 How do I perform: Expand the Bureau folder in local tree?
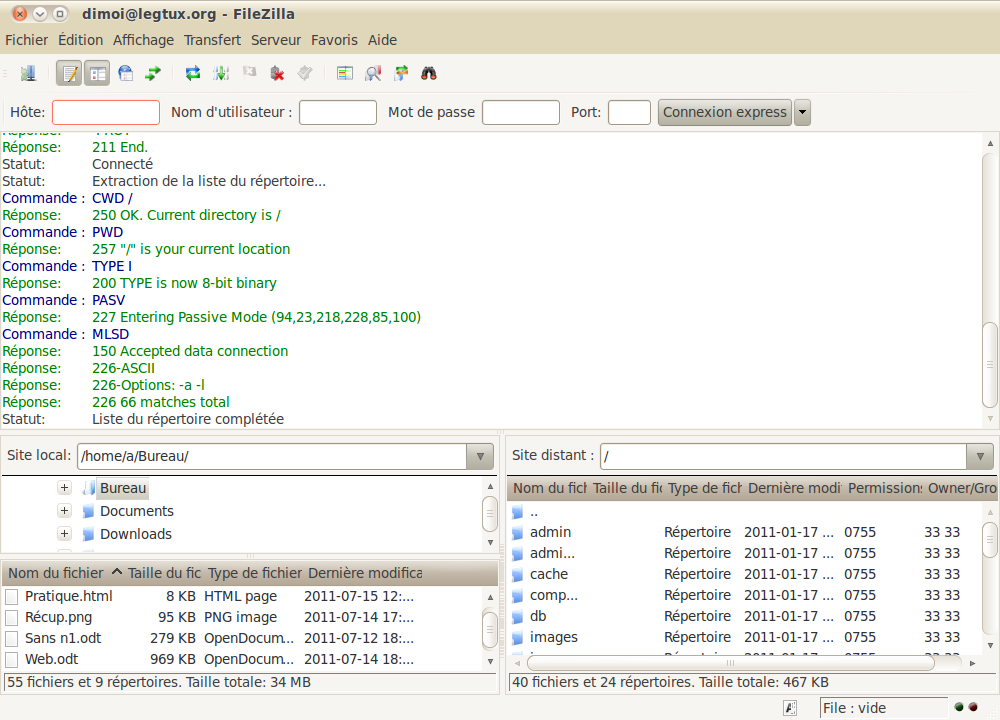coord(64,488)
